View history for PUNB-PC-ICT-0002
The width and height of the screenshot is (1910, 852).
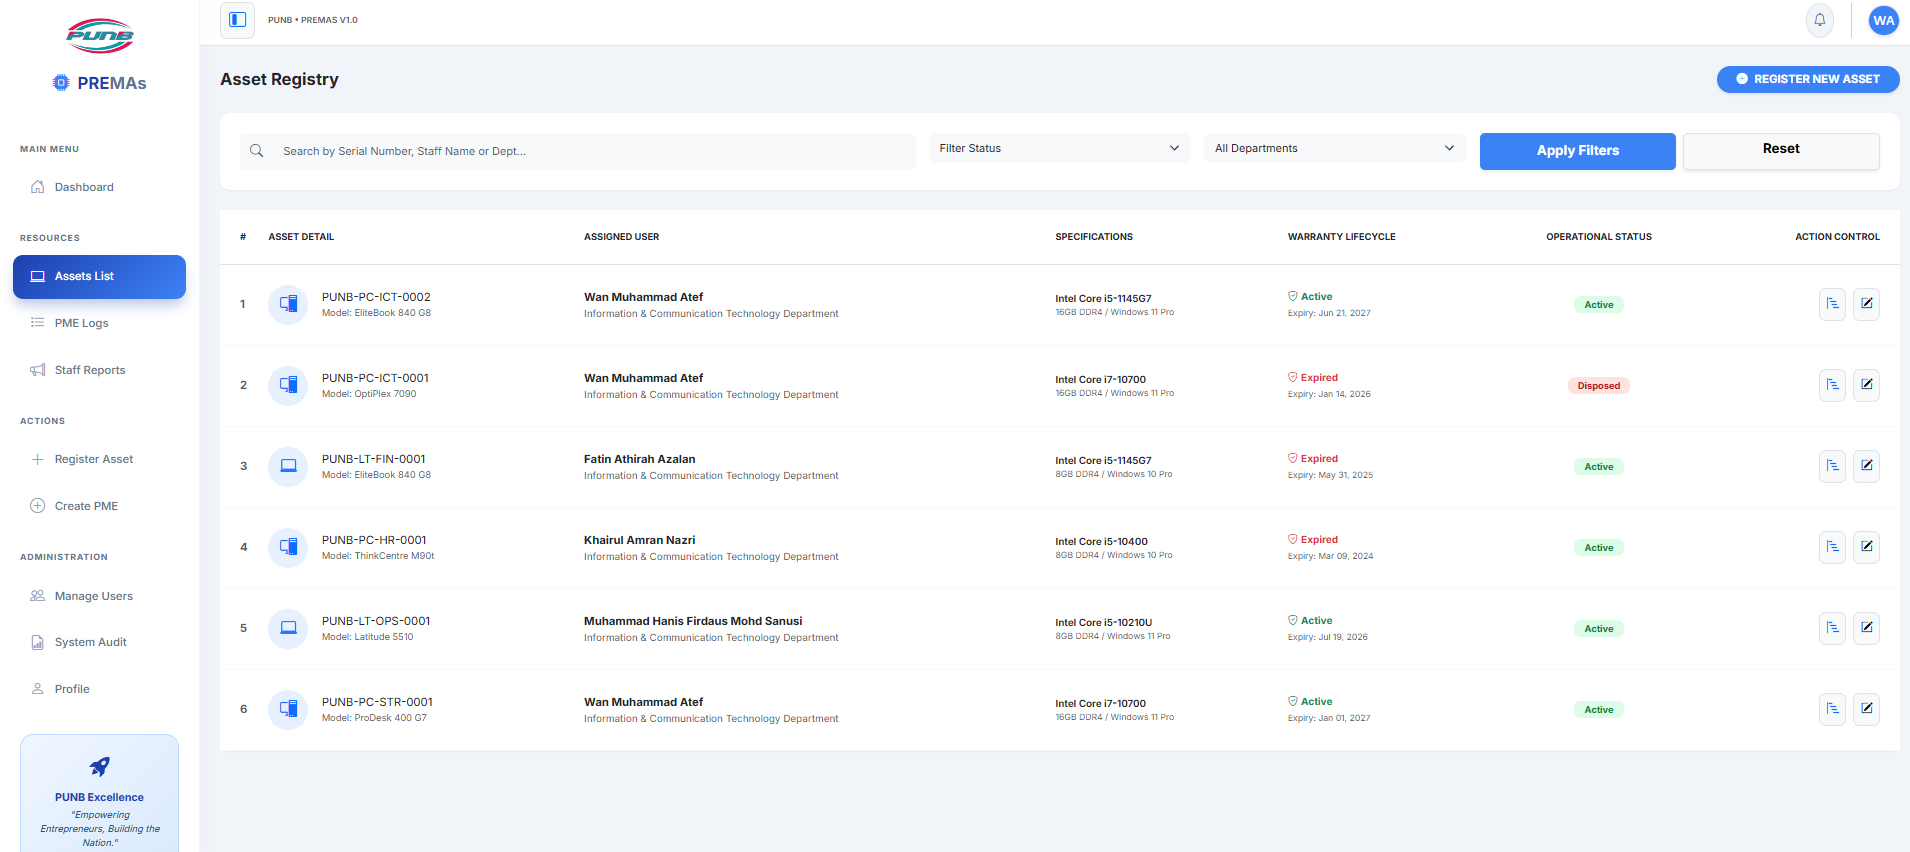(1832, 304)
